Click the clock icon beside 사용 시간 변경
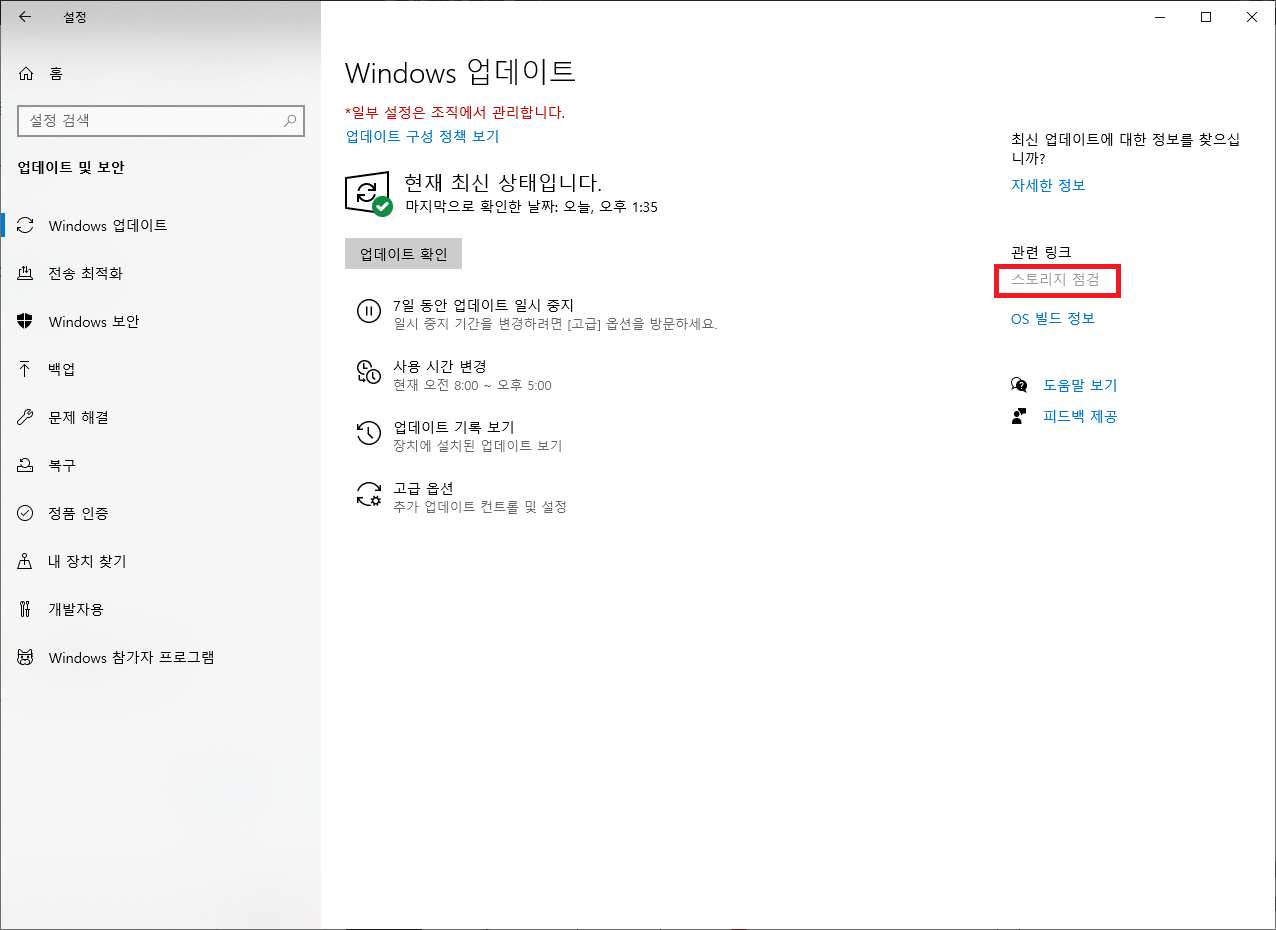 pyautogui.click(x=369, y=373)
